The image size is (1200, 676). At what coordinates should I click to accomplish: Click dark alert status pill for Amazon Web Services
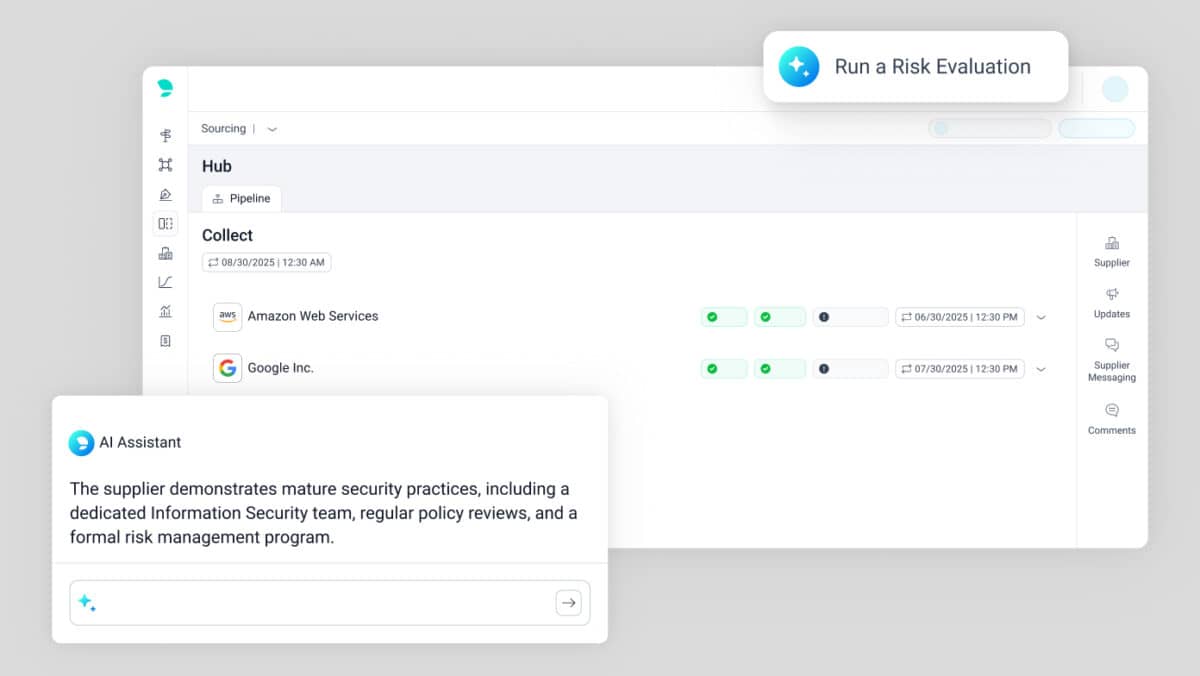click(x=849, y=317)
